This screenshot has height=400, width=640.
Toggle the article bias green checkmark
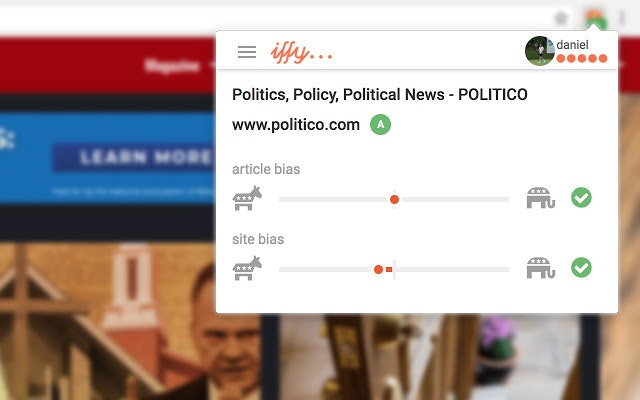pyautogui.click(x=581, y=198)
